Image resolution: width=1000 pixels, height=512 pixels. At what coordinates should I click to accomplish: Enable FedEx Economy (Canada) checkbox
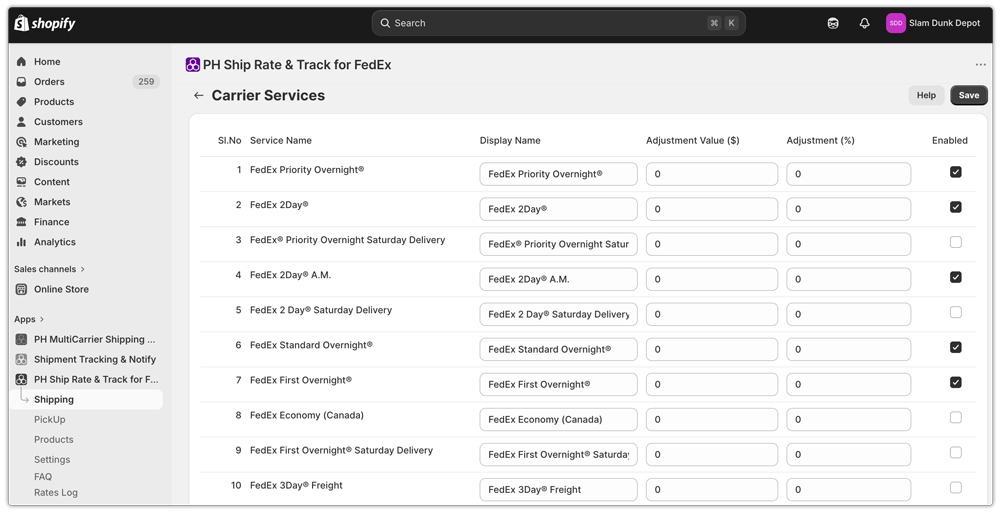955,418
